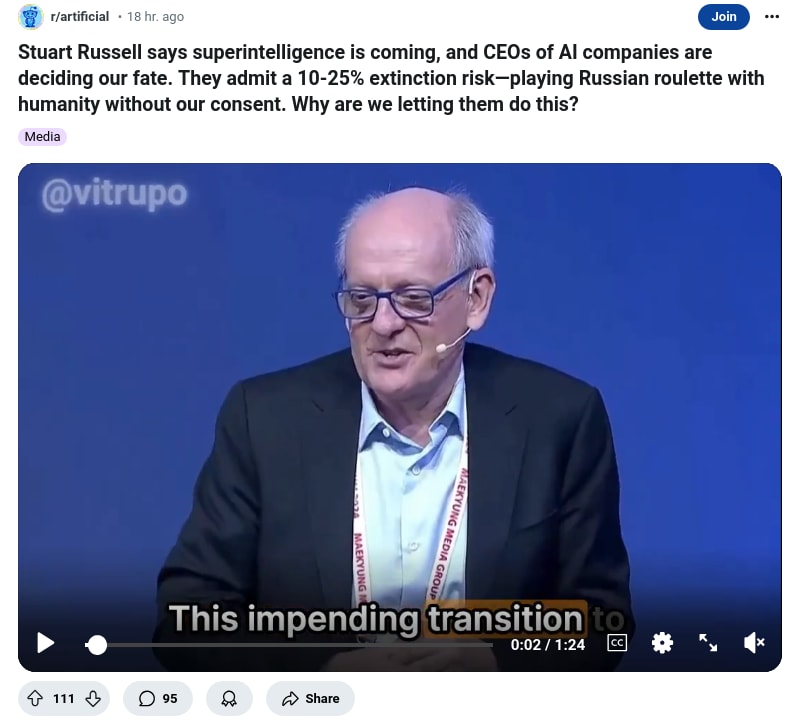This screenshot has height=720, width=798.
Task: Seek to the middle of the video timeline
Action: point(289,645)
